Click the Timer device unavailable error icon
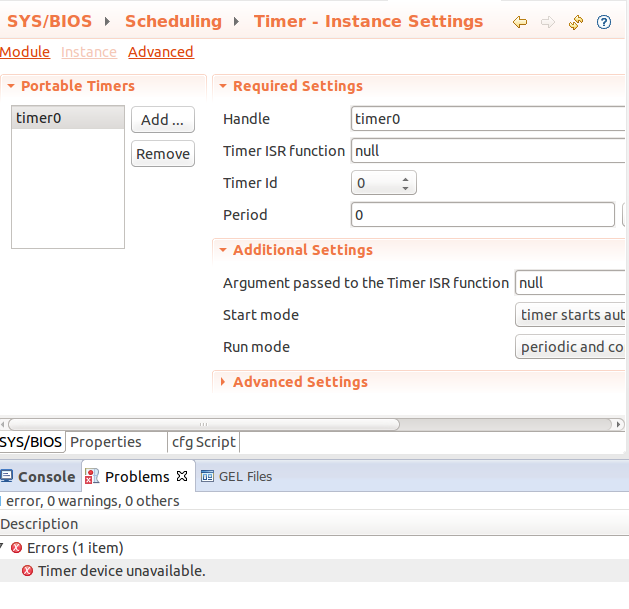Image resolution: width=629 pixels, height=609 pixels. tap(27, 570)
